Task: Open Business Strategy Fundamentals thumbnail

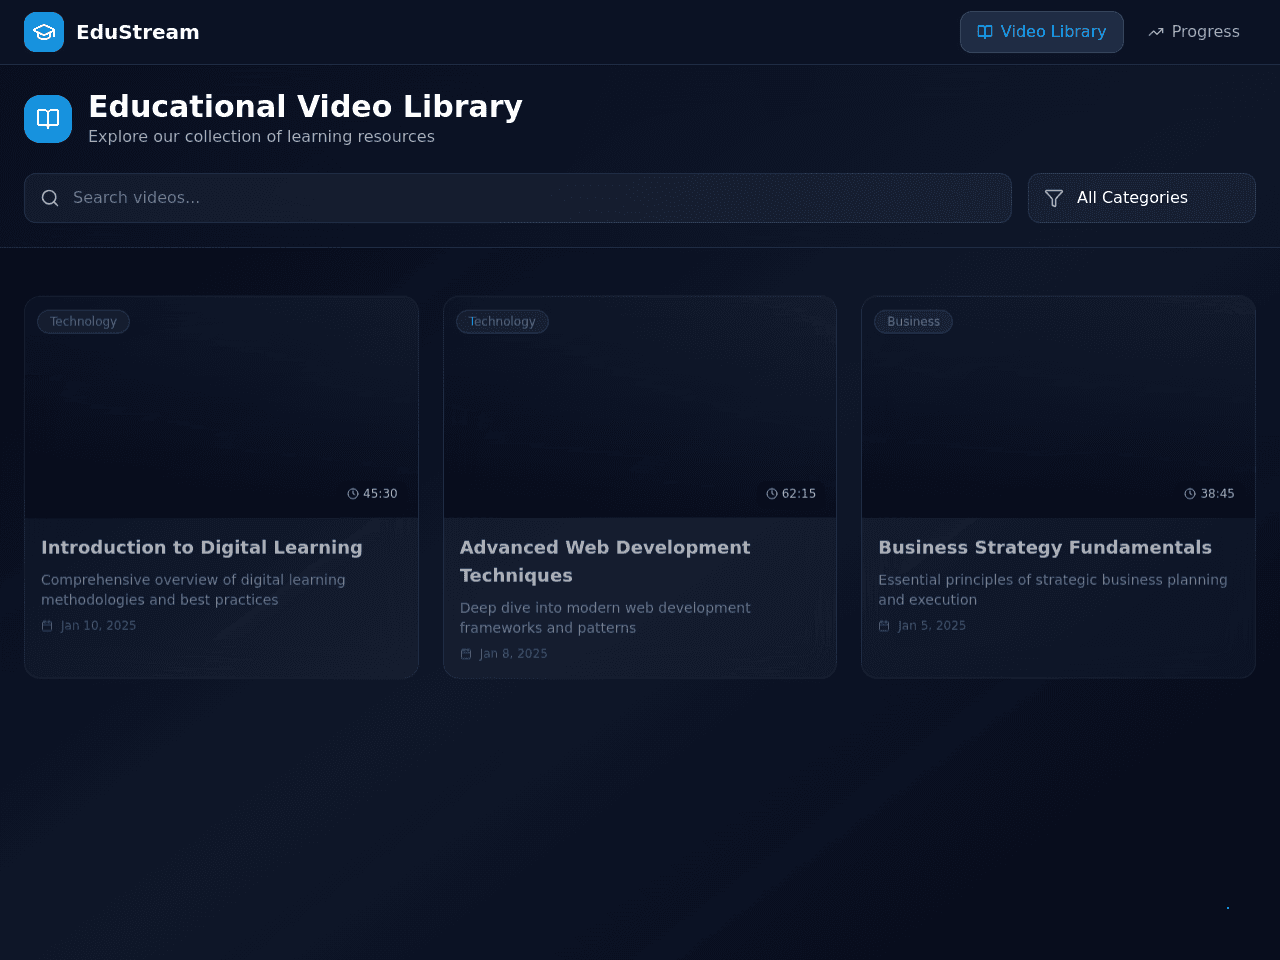Action: coord(1058,407)
